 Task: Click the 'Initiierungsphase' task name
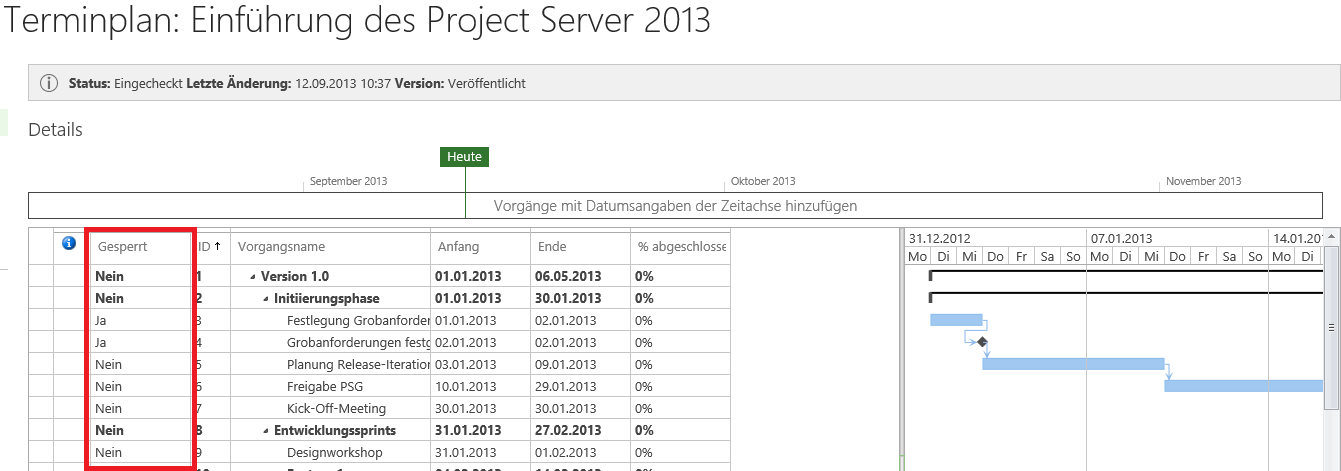(326, 299)
